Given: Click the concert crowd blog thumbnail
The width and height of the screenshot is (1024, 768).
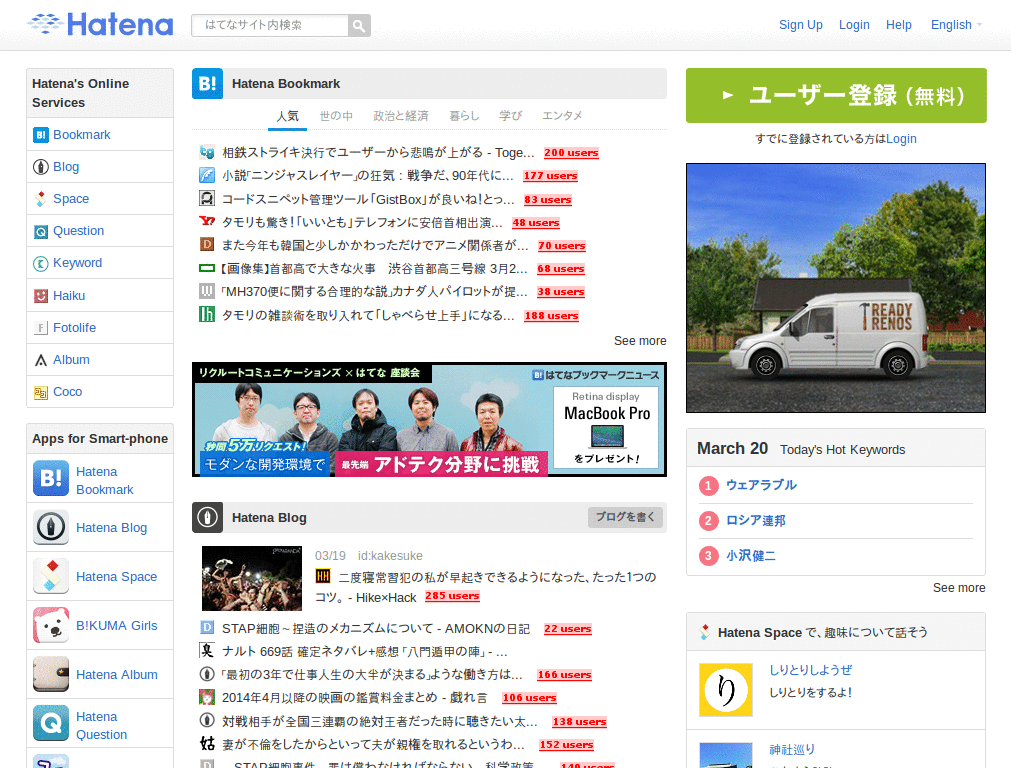Looking at the screenshot, I should click(x=252, y=579).
